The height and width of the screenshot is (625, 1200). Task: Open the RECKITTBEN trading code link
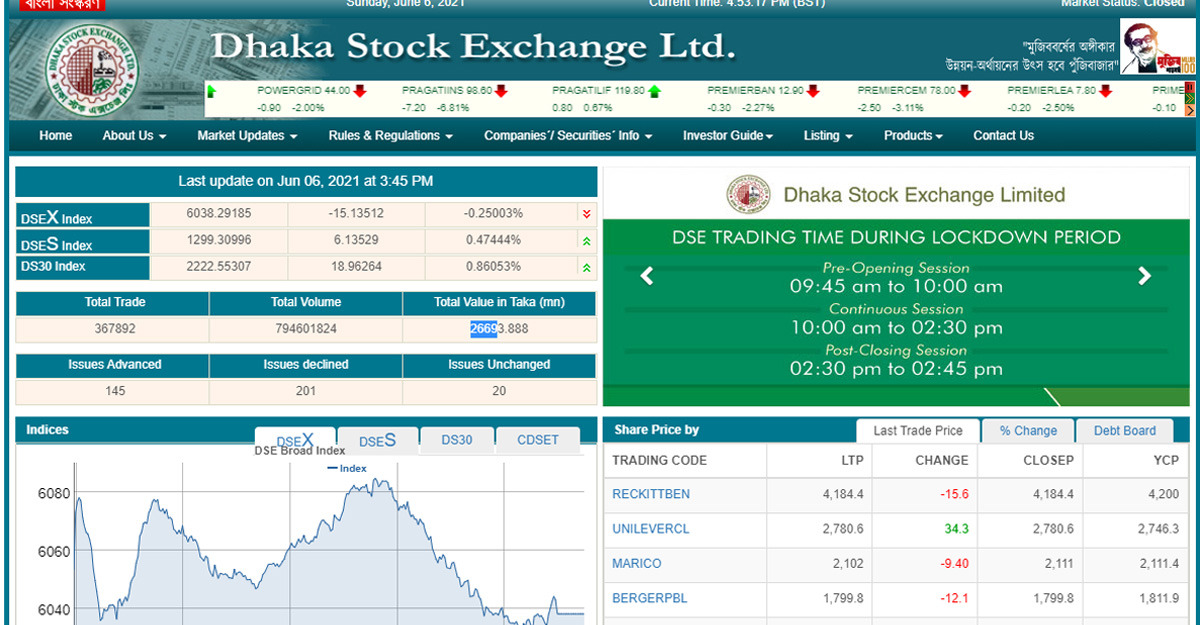click(651, 494)
